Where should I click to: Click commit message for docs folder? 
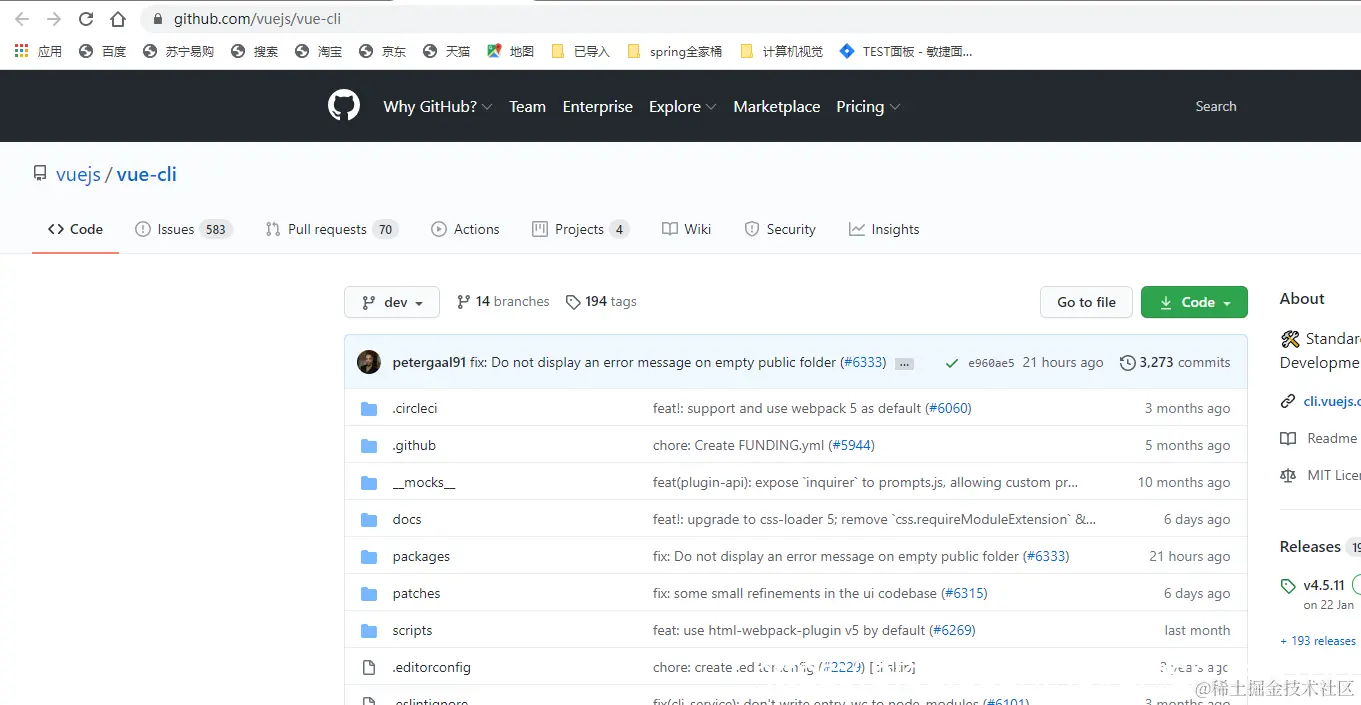tap(874, 519)
